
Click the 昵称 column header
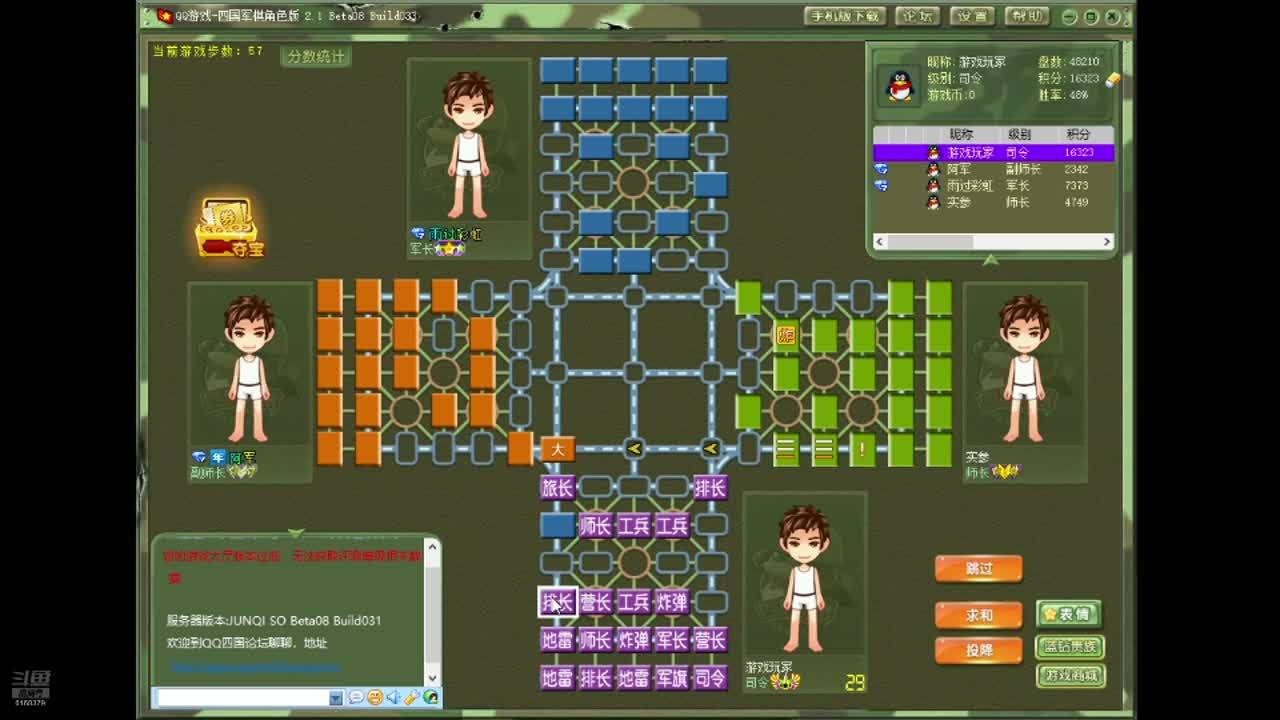pyautogui.click(x=961, y=134)
